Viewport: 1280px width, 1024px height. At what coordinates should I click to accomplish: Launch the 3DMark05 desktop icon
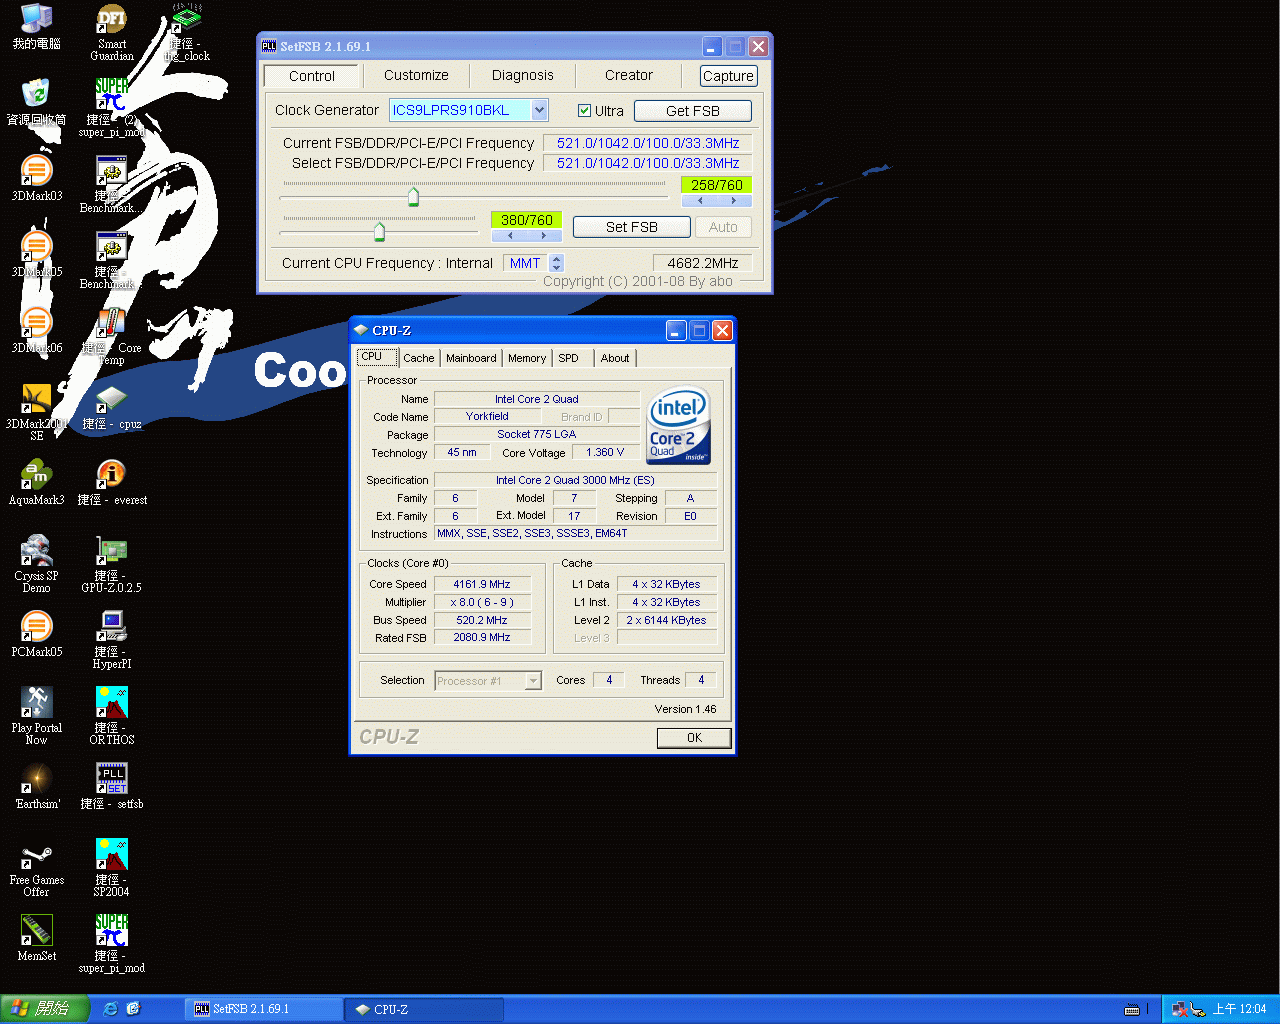click(x=37, y=254)
